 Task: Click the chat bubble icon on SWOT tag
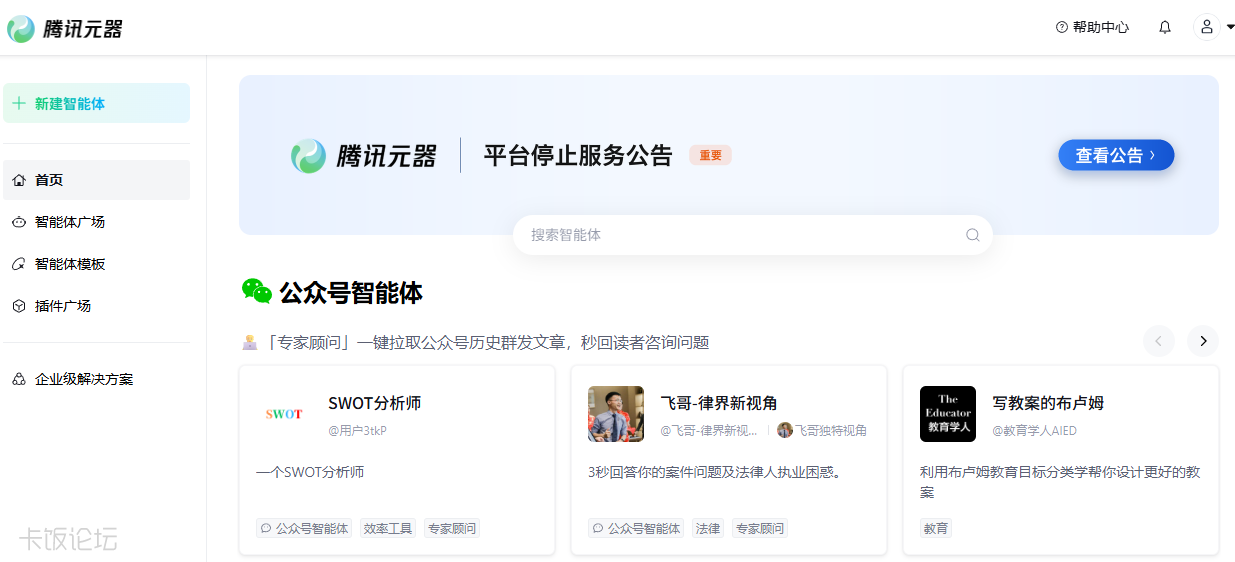(266, 528)
